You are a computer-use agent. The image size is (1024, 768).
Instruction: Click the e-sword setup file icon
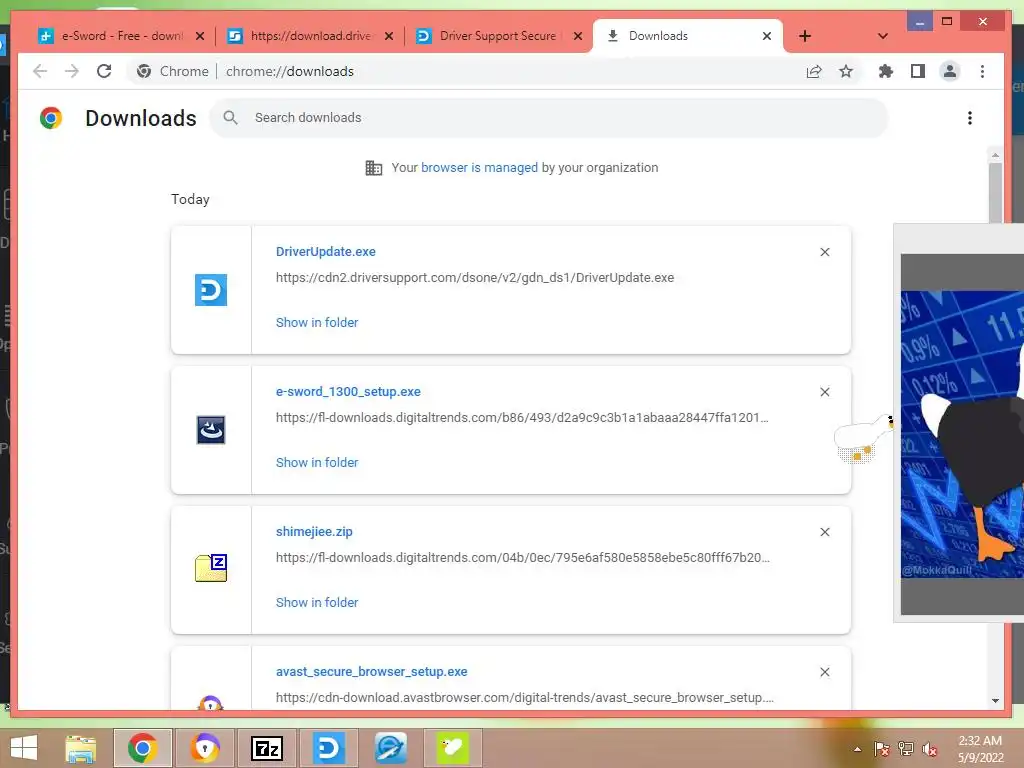211,430
